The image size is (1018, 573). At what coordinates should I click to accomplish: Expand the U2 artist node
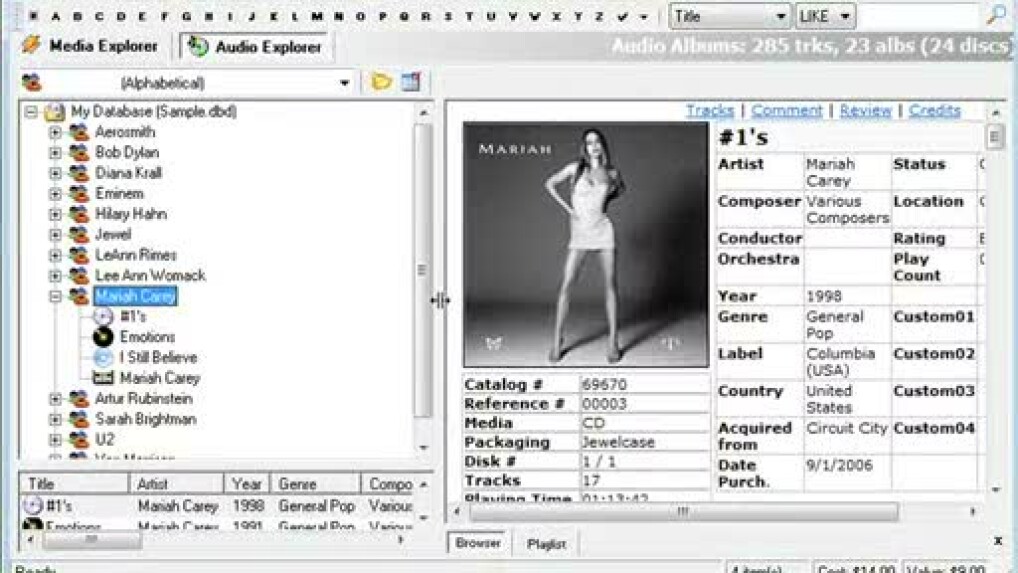55,440
